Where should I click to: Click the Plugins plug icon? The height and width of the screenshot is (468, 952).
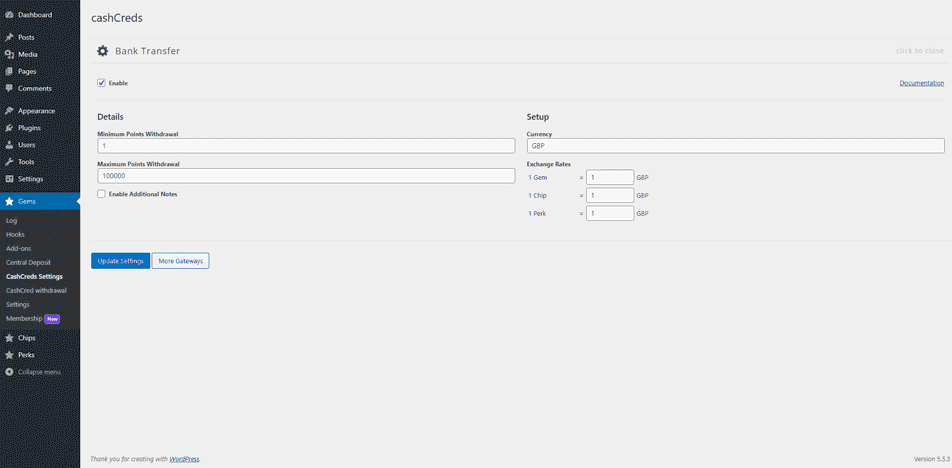pos(9,128)
